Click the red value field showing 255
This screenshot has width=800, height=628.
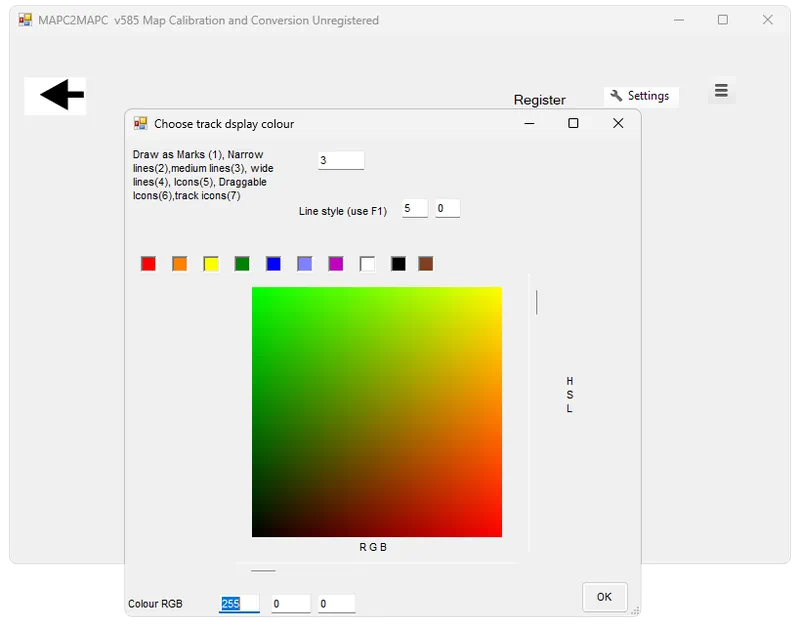239,604
